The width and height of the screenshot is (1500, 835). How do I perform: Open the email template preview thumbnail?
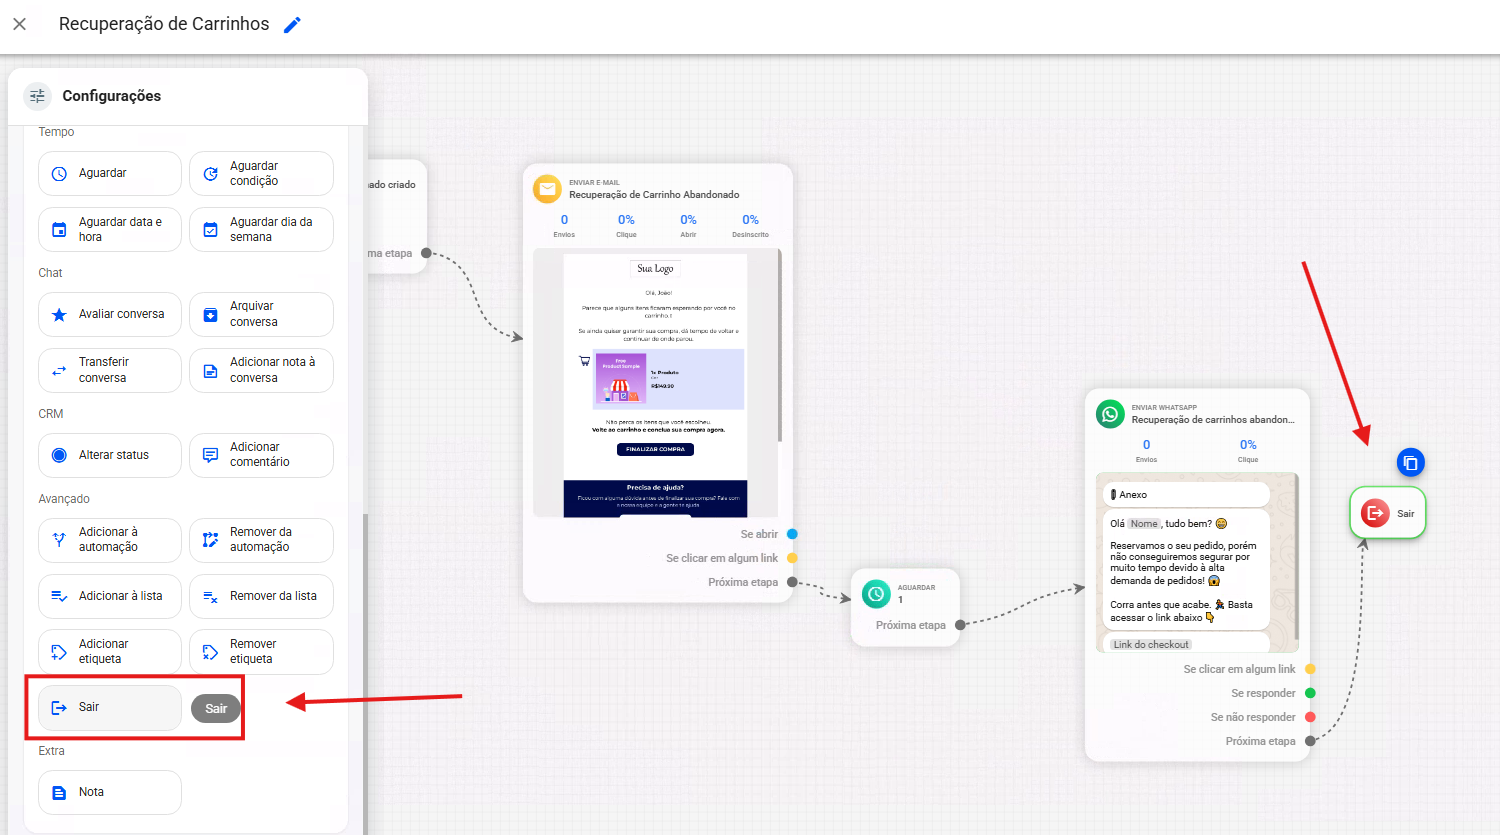click(x=656, y=383)
